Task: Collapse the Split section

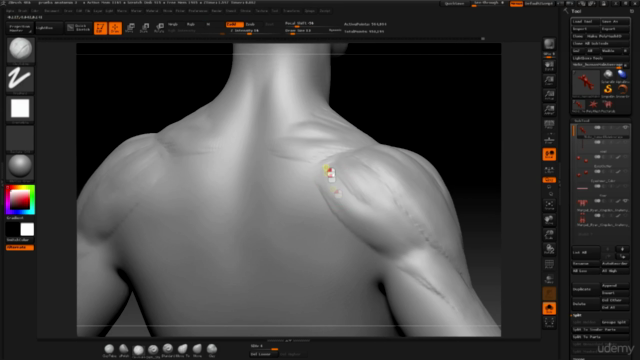Action: [577, 316]
